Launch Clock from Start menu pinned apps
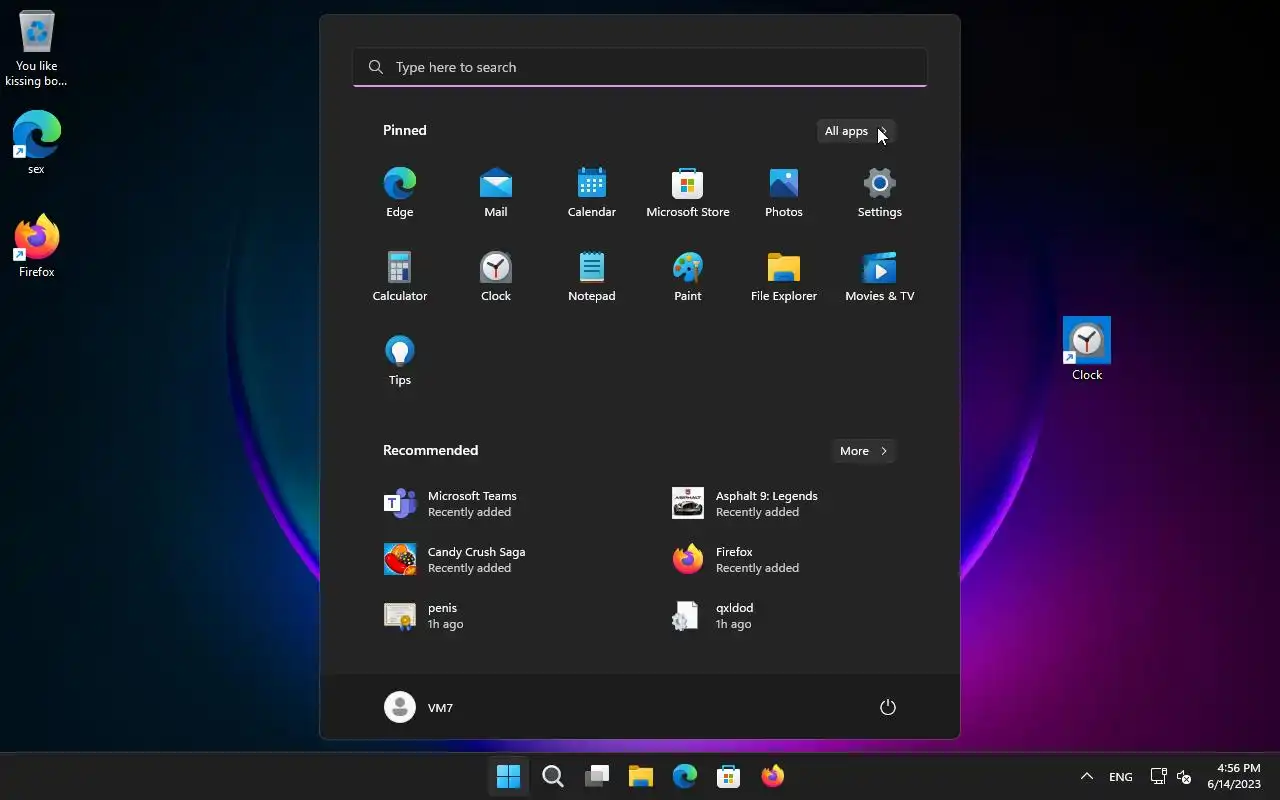This screenshot has width=1280, height=800. tap(495, 276)
